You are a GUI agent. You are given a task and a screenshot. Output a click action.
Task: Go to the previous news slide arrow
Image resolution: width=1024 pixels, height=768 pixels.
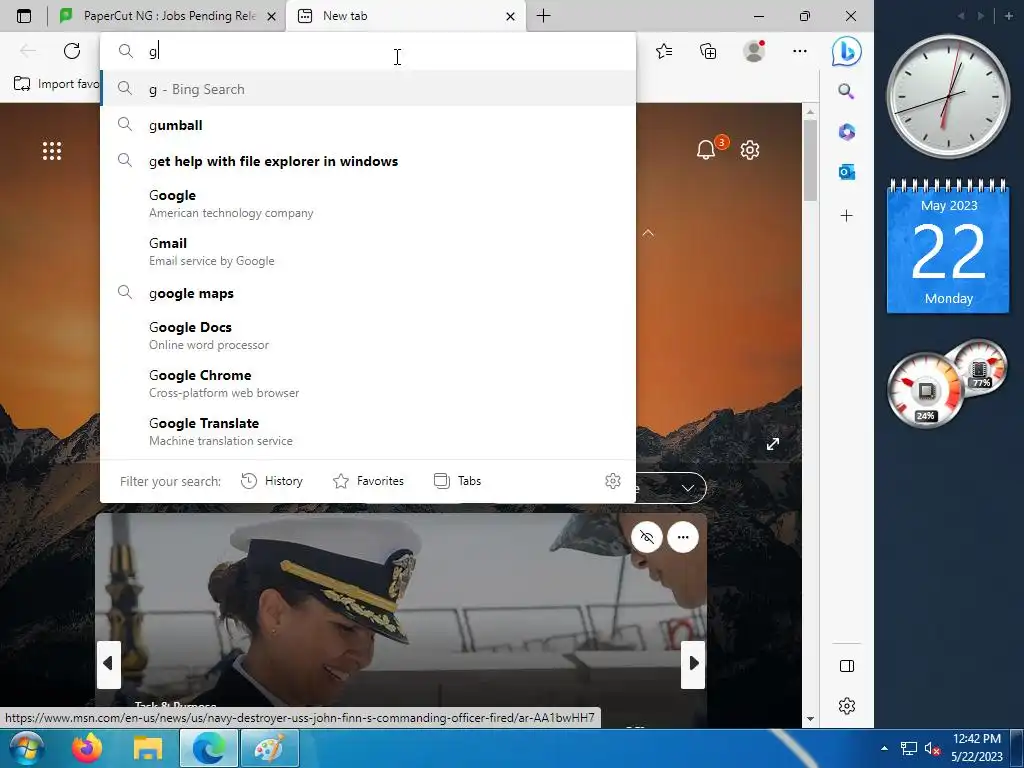[x=108, y=664]
